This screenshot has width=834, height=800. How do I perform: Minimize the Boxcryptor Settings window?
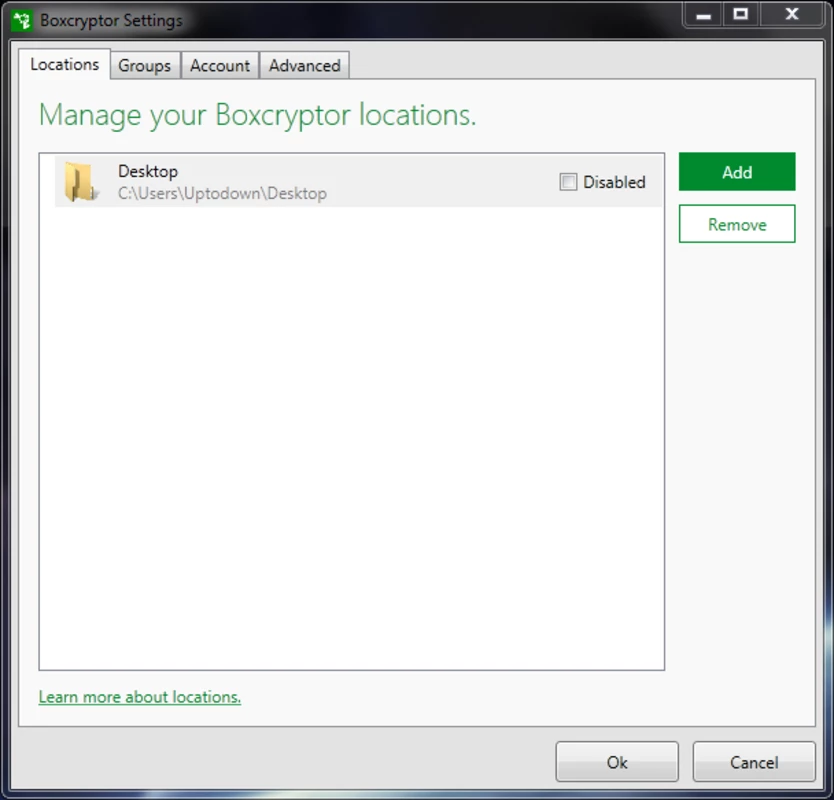point(703,15)
